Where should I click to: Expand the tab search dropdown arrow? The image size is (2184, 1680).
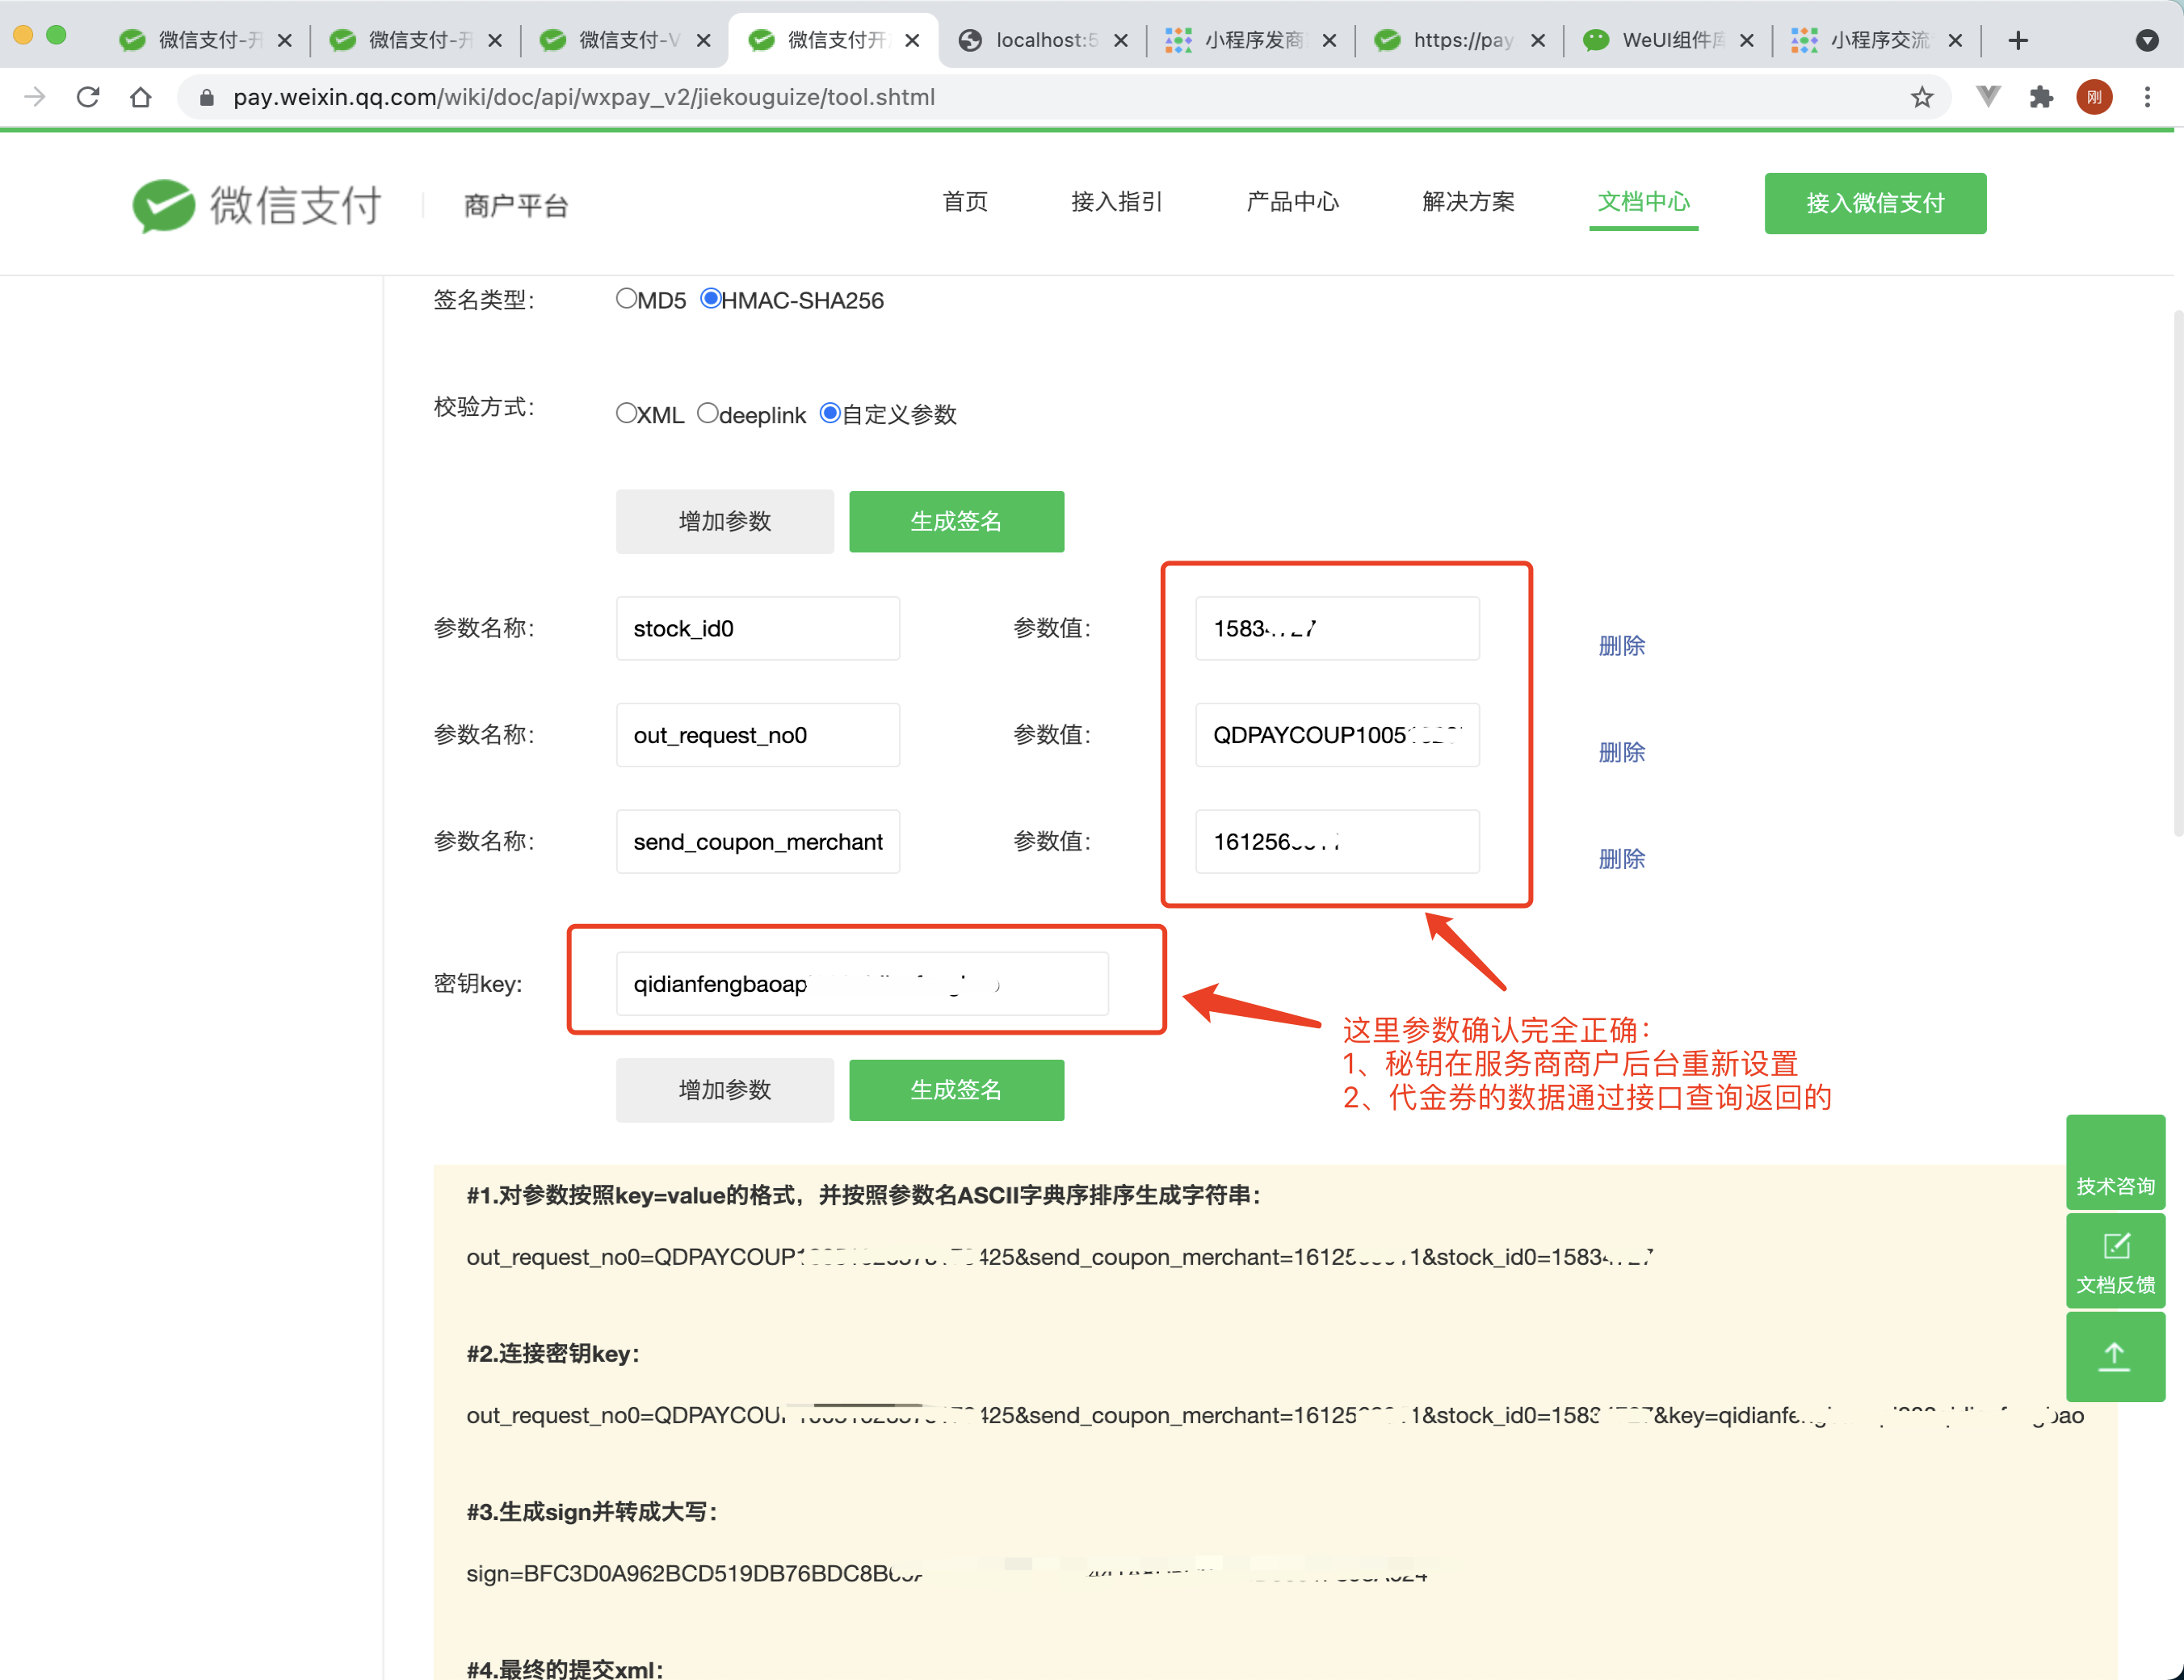(2146, 40)
